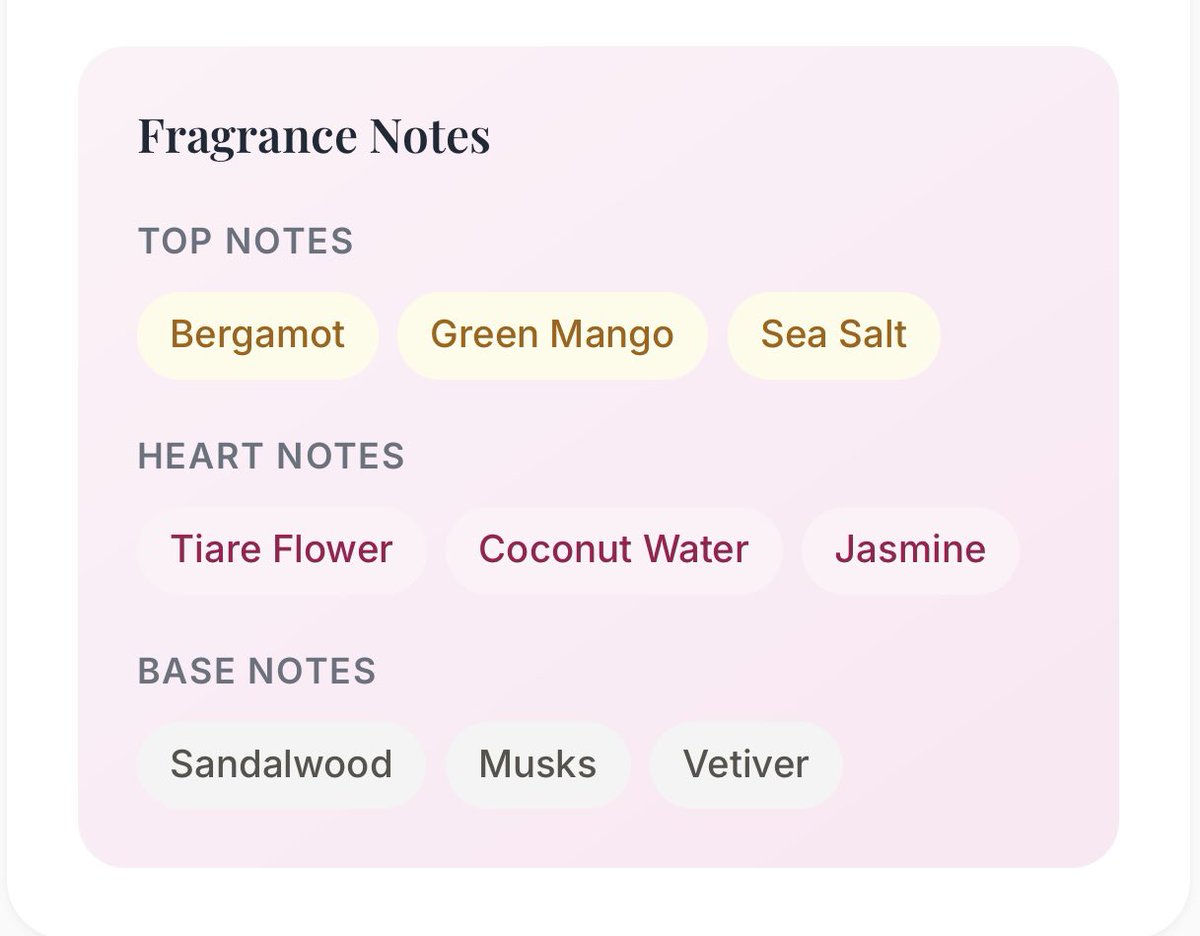Image resolution: width=1200 pixels, height=936 pixels.
Task: Tap the Musks tag
Action: [538, 765]
